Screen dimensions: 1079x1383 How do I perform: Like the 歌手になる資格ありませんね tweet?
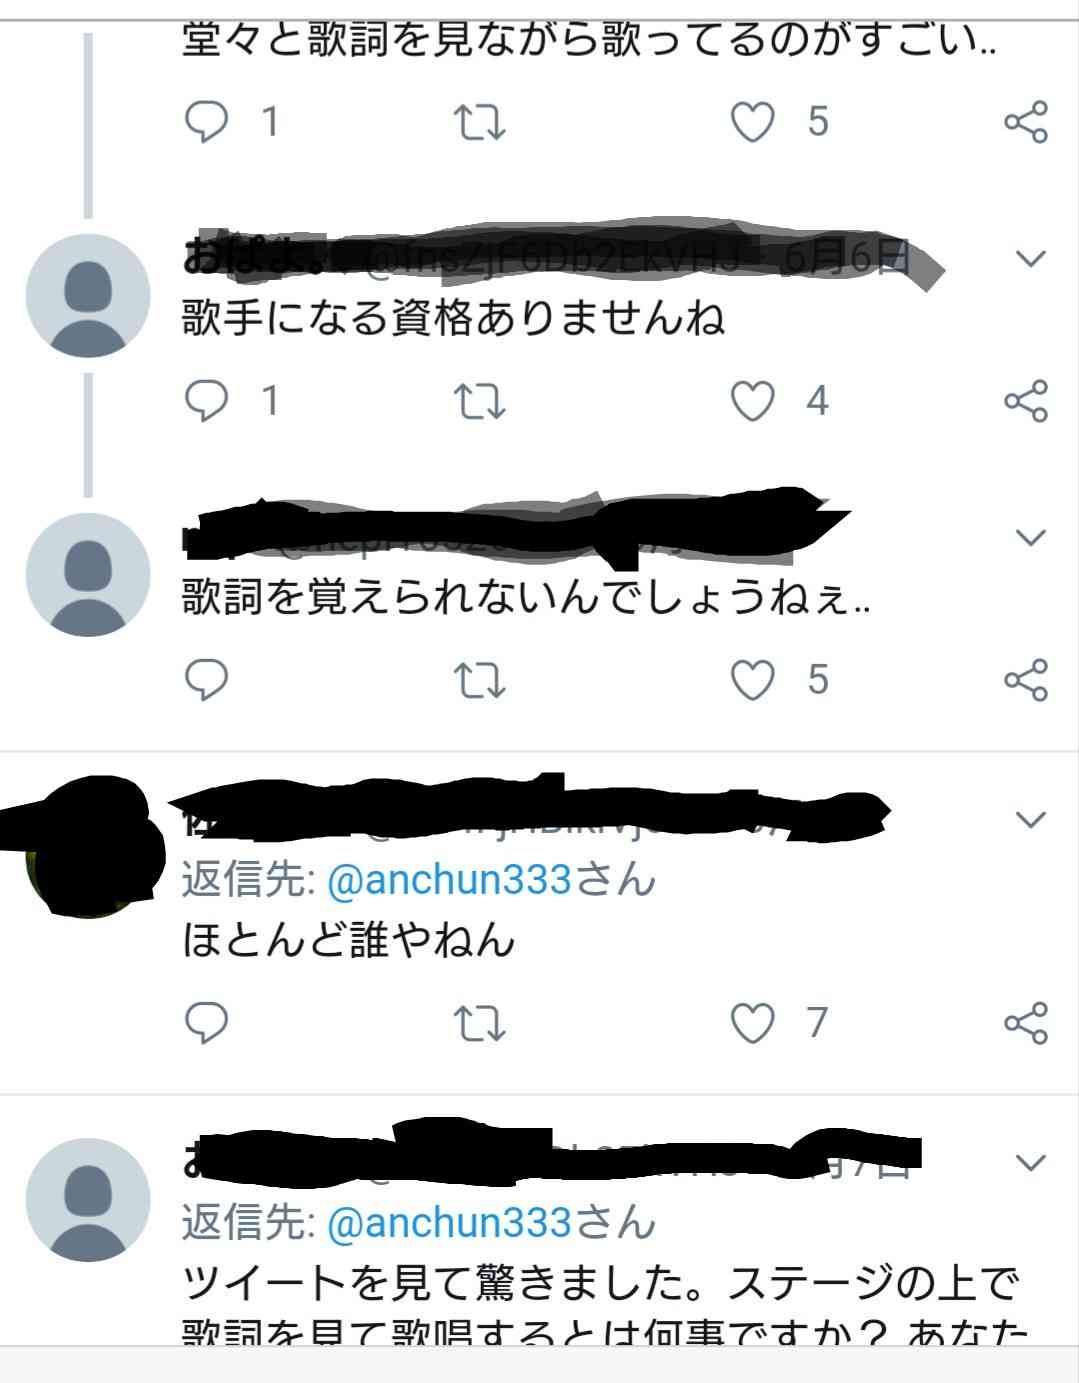point(752,401)
